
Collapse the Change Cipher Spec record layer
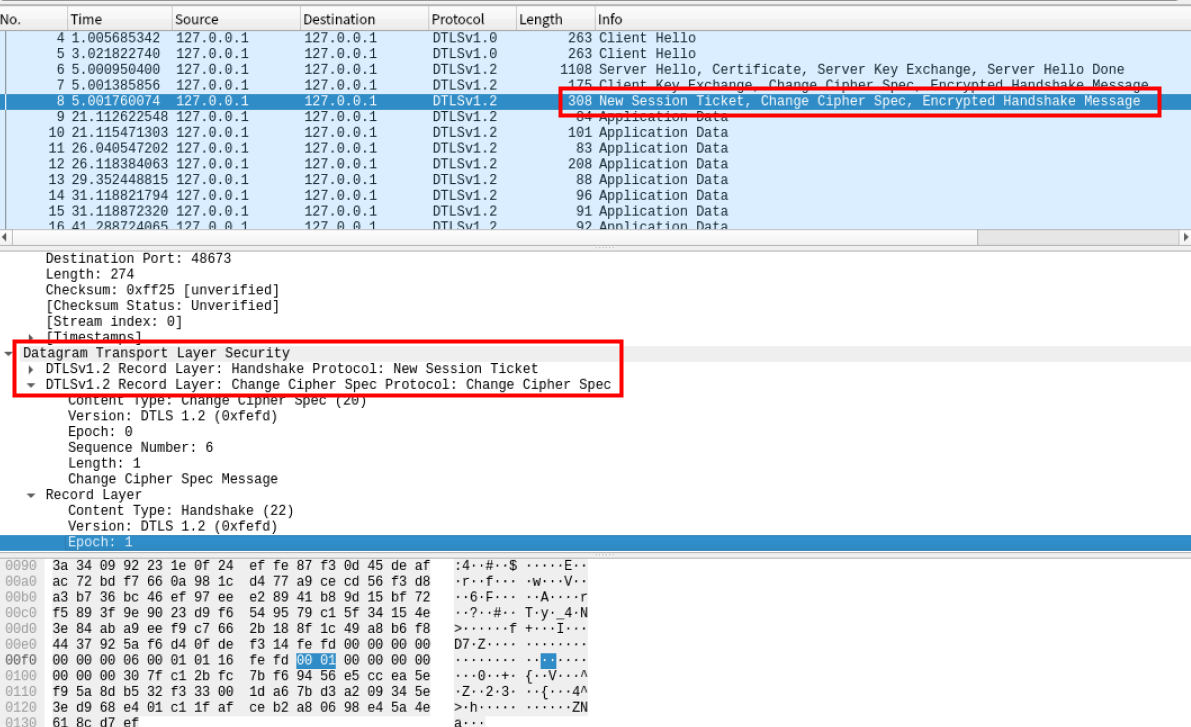[x=30, y=385]
